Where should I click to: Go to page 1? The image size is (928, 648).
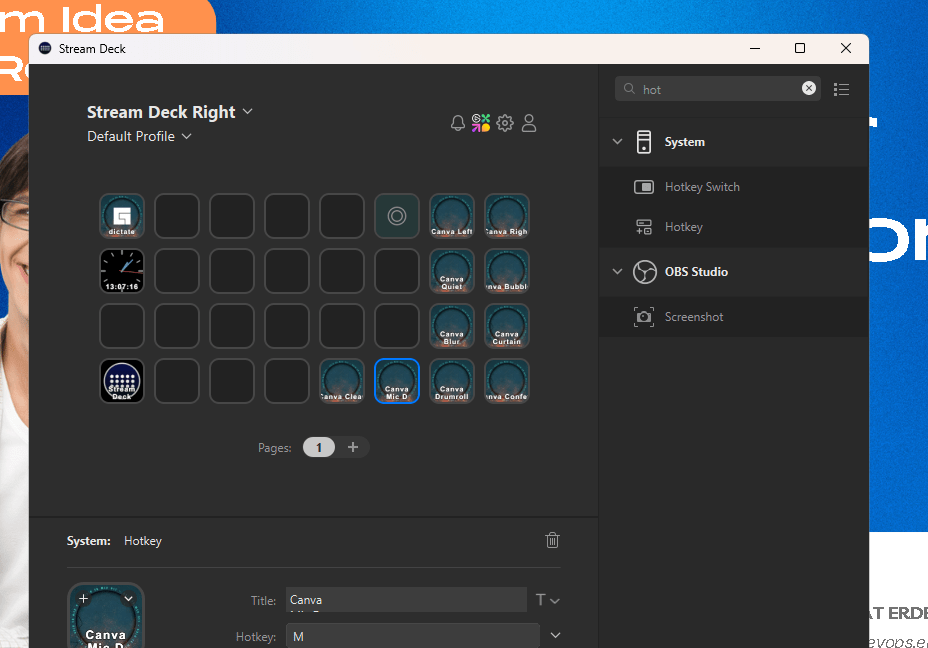coord(319,447)
